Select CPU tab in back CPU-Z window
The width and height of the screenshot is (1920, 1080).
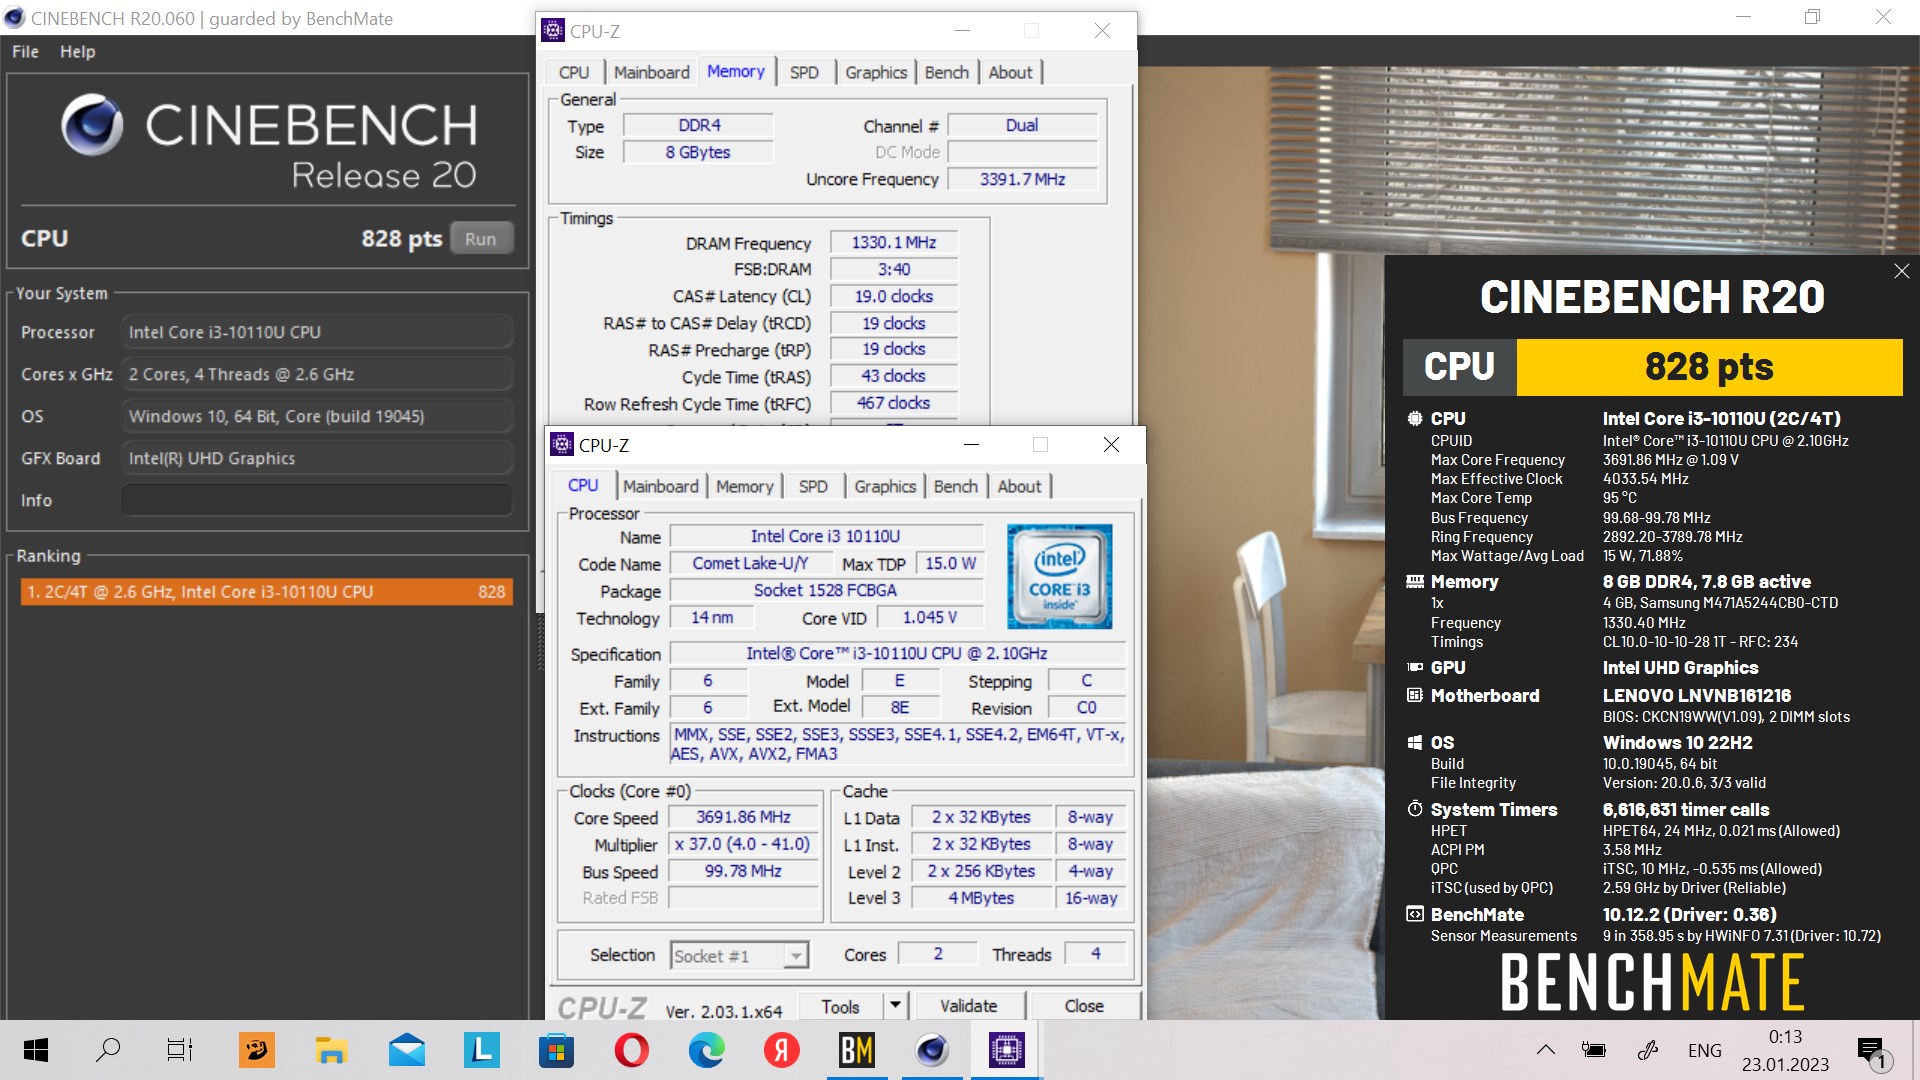tap(574, 72)
